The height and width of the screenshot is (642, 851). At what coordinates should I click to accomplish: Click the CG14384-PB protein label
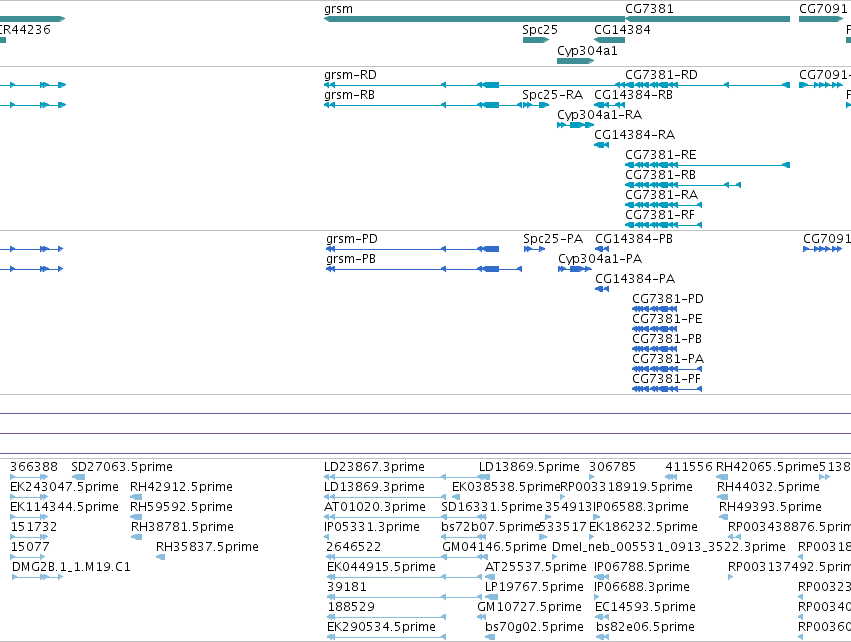tap(634, 239)
